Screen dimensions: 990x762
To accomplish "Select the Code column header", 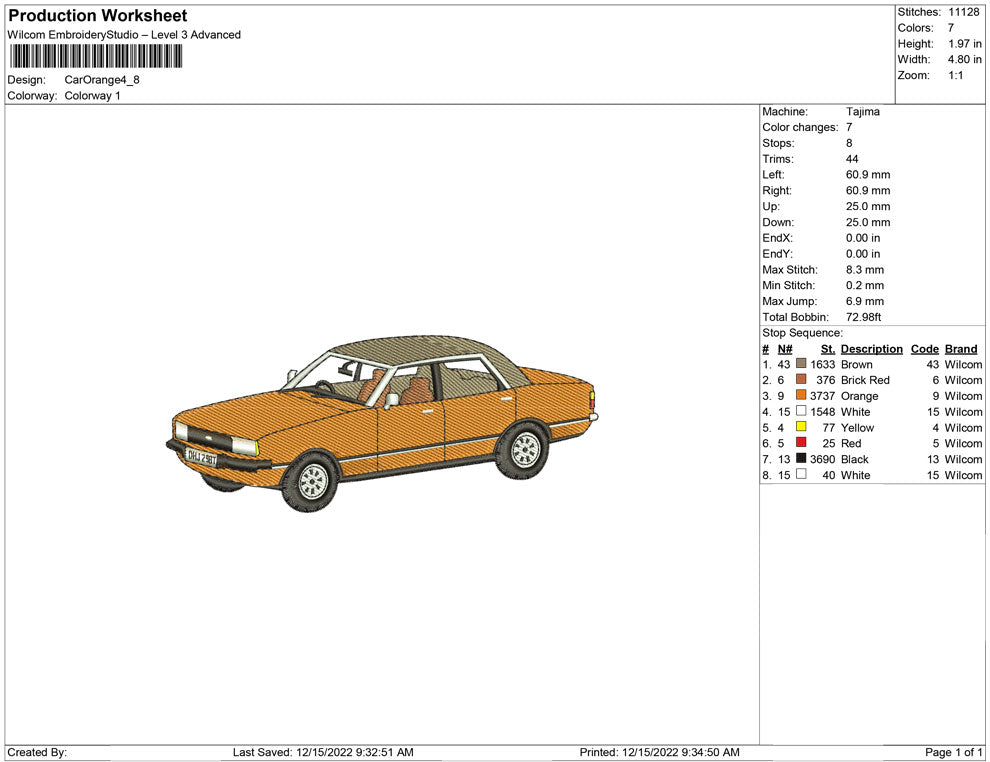I will 924,349.
